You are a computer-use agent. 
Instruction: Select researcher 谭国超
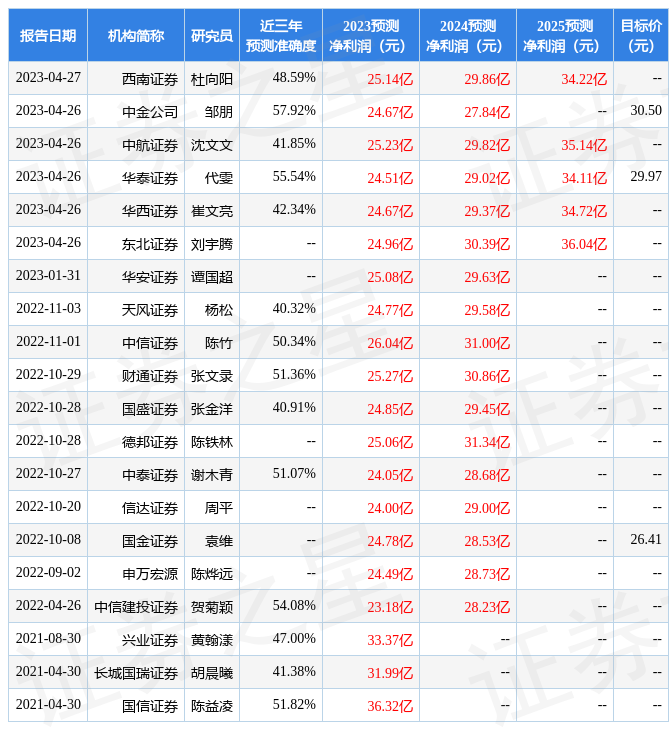pos(212,277)
